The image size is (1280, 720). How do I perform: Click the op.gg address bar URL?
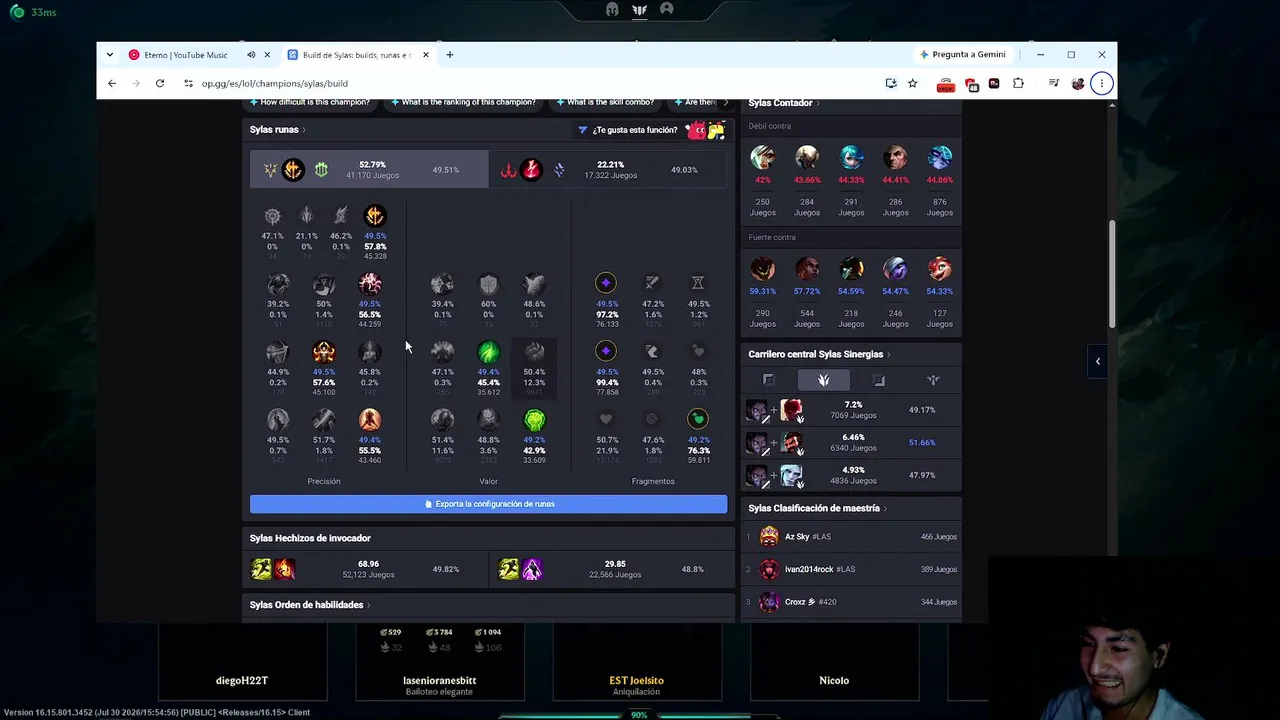click(275, 84)
